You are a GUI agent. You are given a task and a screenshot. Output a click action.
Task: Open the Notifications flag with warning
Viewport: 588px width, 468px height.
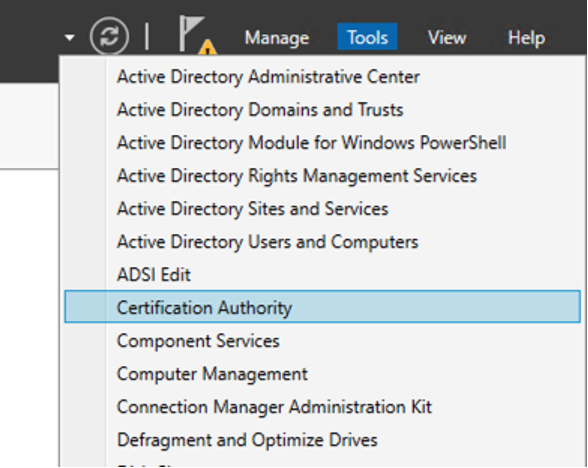point(197,34)
